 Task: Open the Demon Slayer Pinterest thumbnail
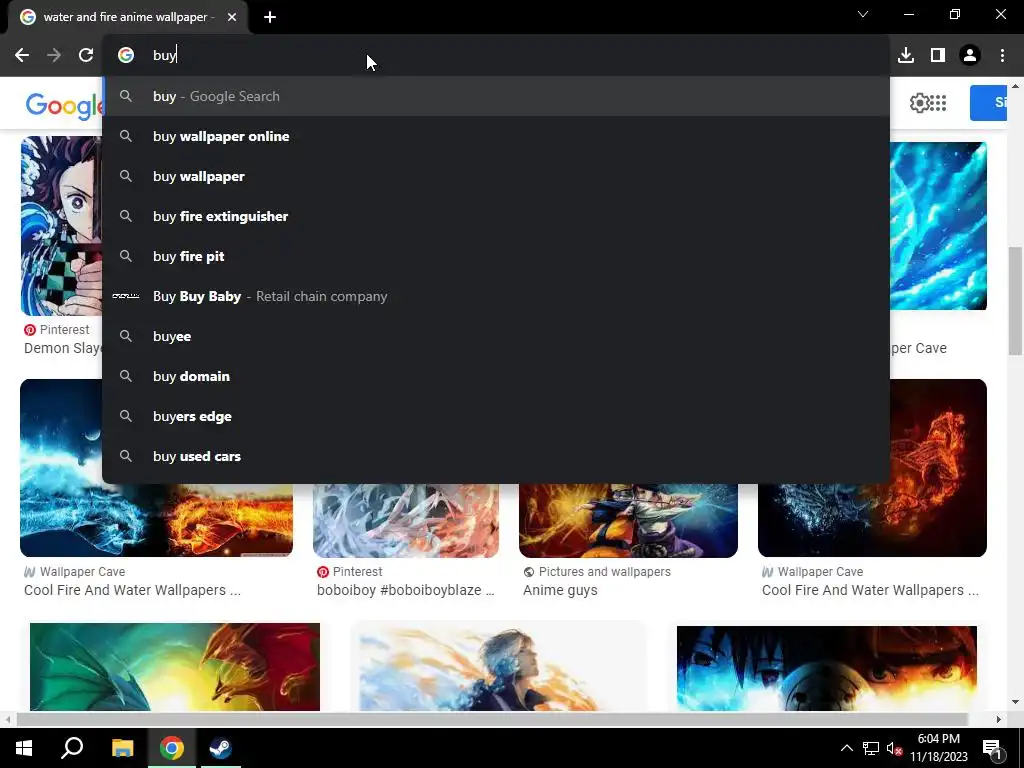click(x=61, y=226)
